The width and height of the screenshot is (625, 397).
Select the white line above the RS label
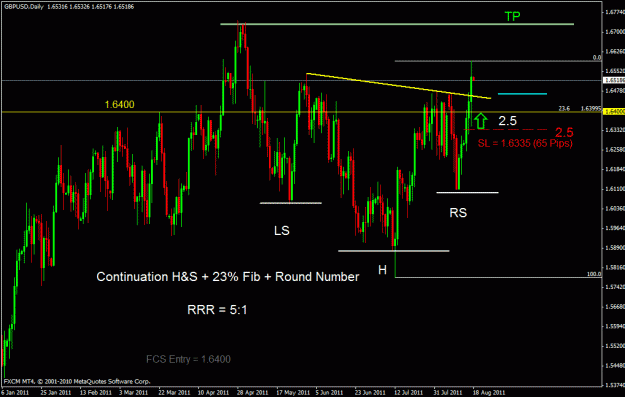pos(467,193)
